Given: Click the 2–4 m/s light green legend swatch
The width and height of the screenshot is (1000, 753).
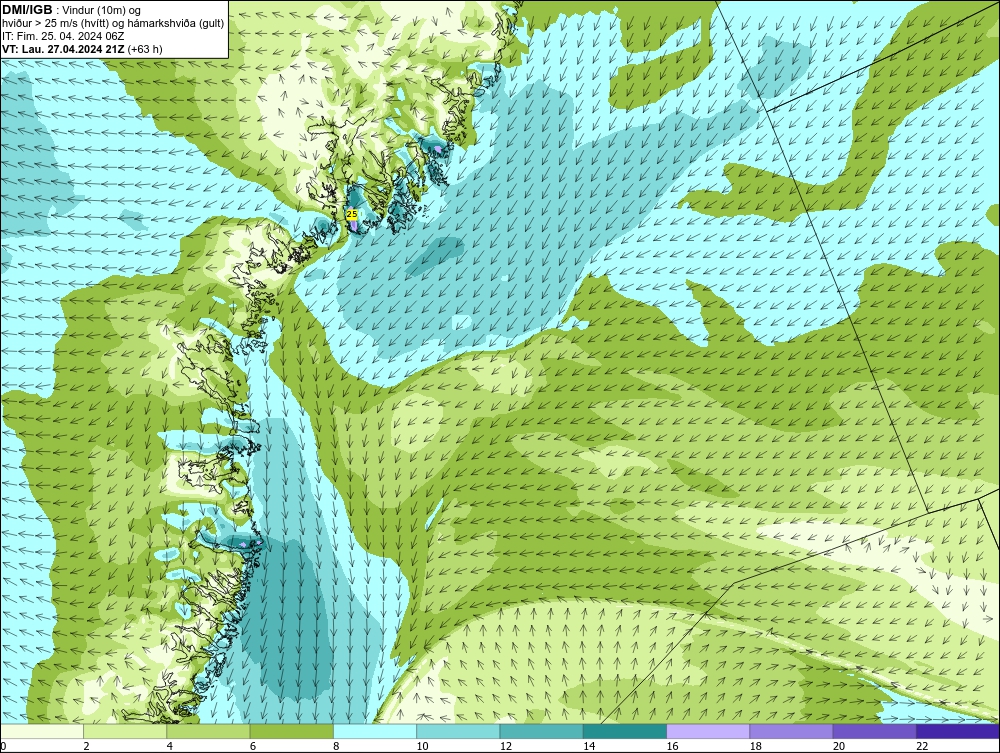Looking at the screenshot, I should (125, 731).
